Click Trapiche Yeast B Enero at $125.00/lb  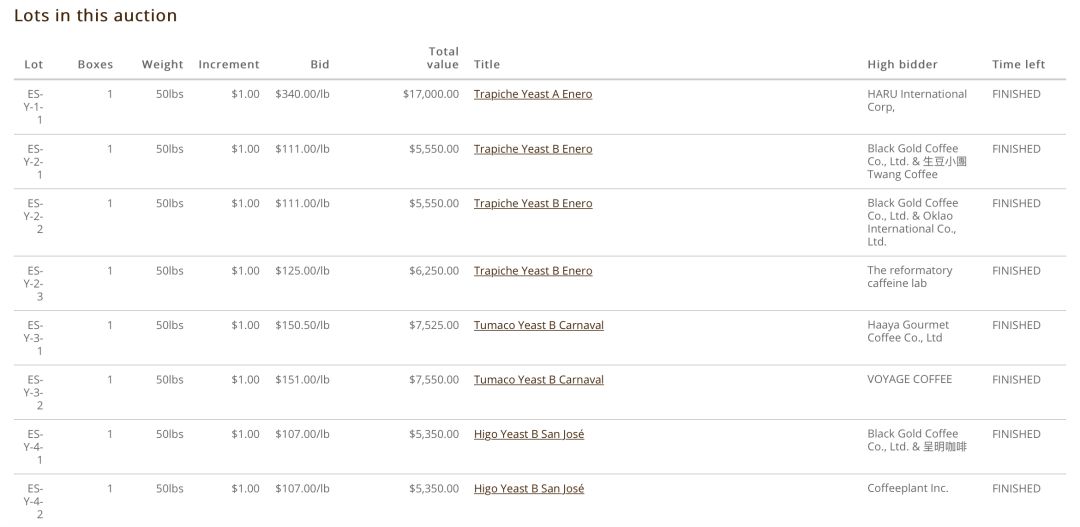[x=532, y=271]
